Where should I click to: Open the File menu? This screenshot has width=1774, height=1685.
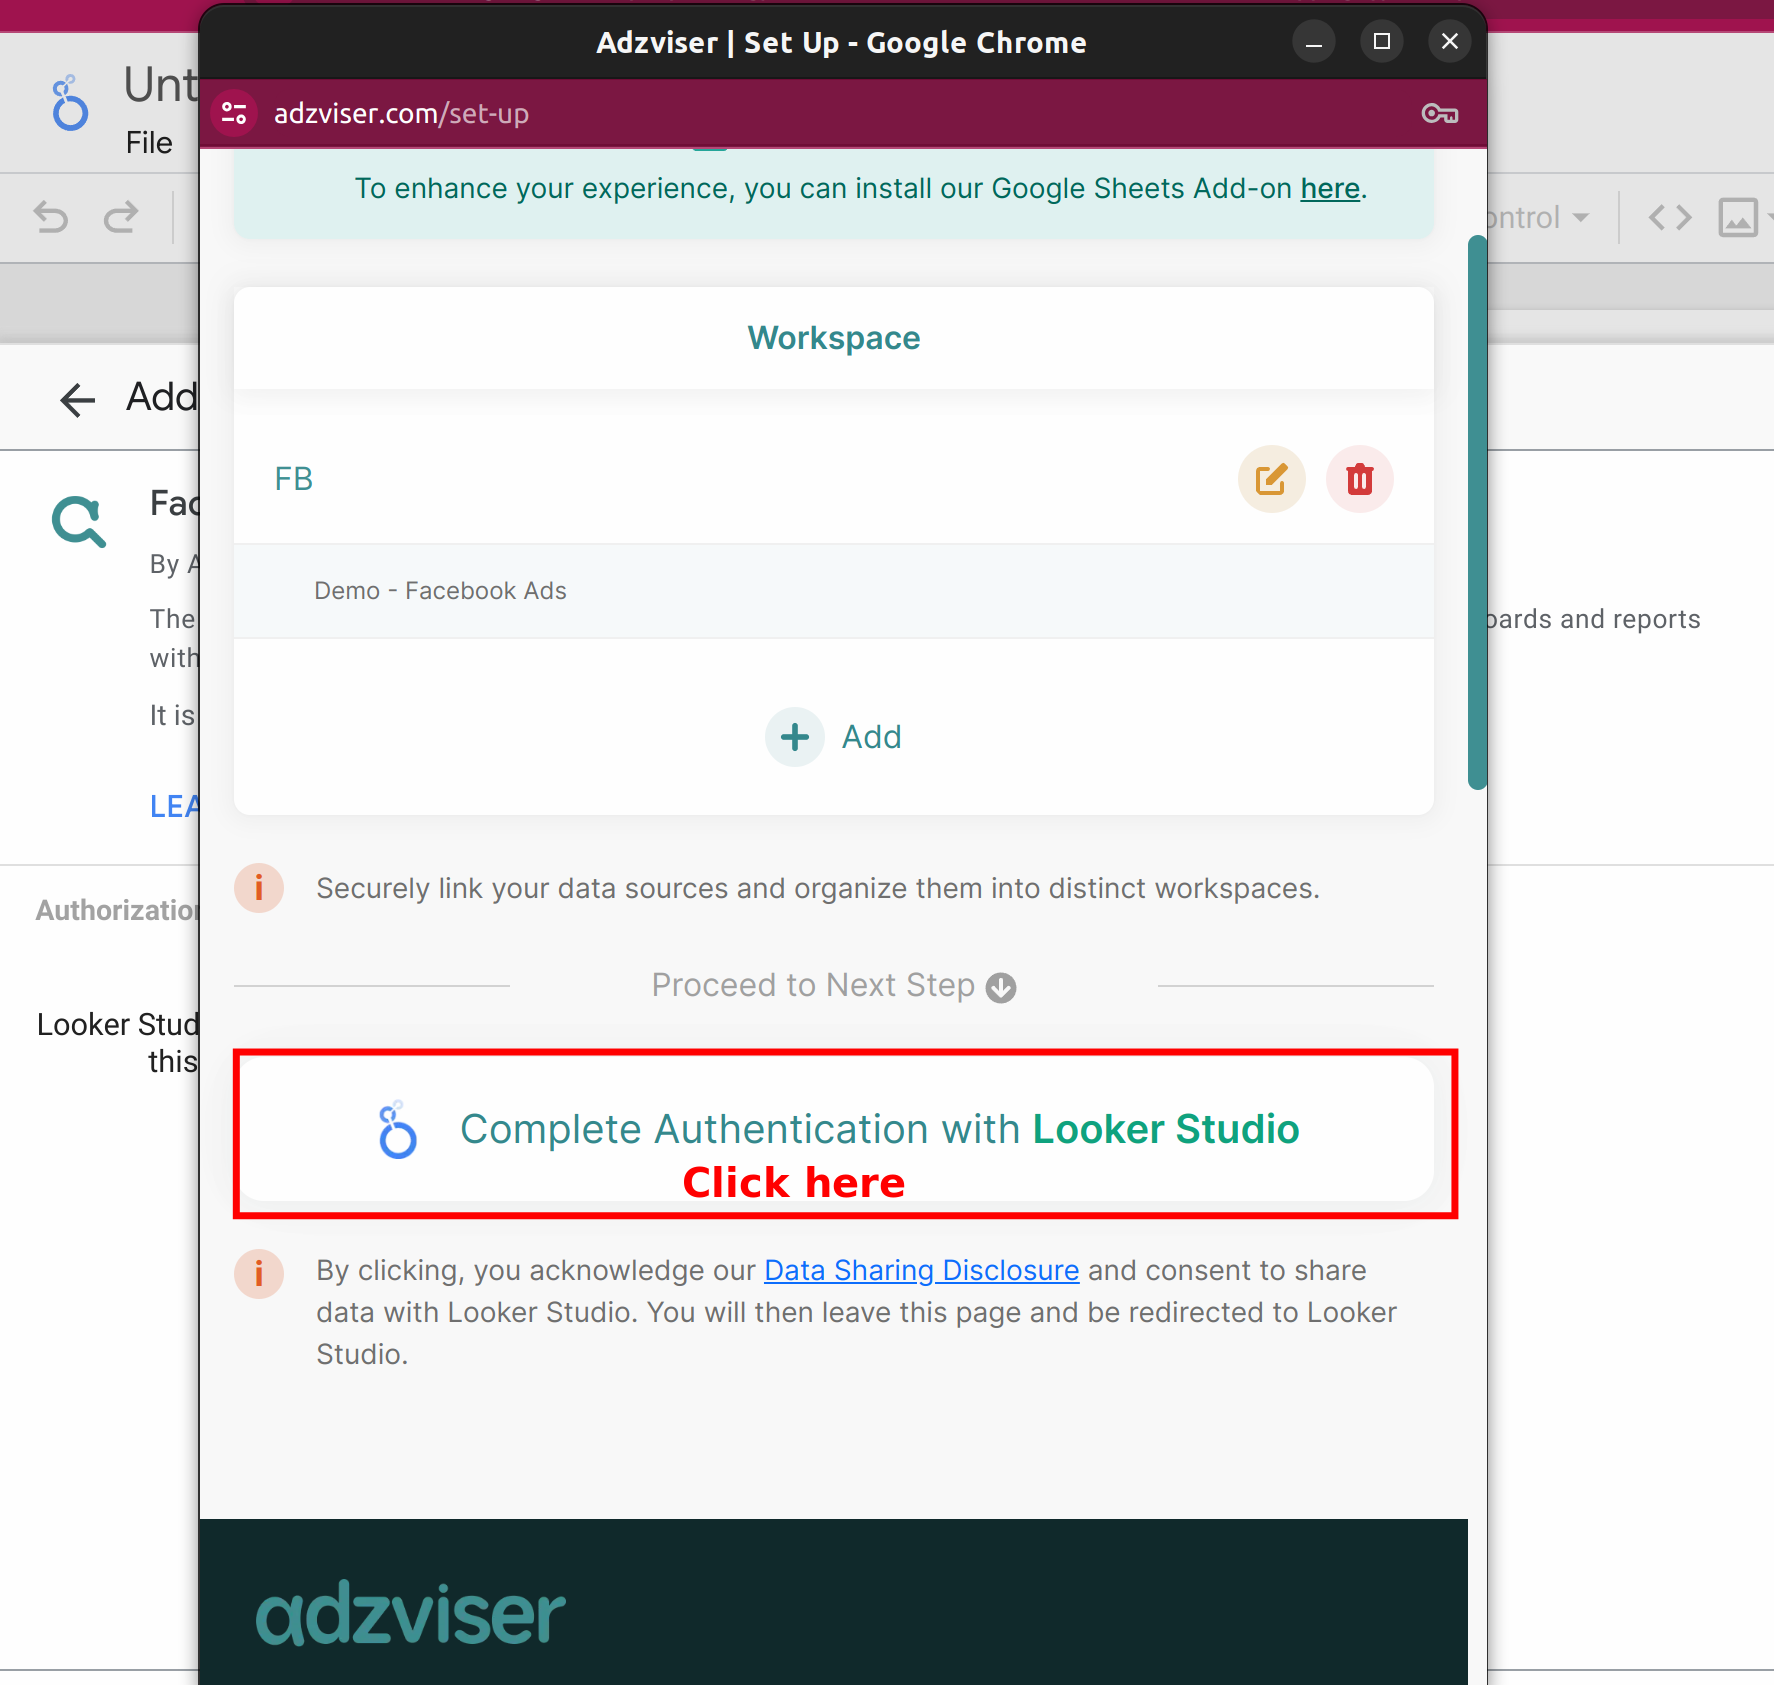click(149, 142)
